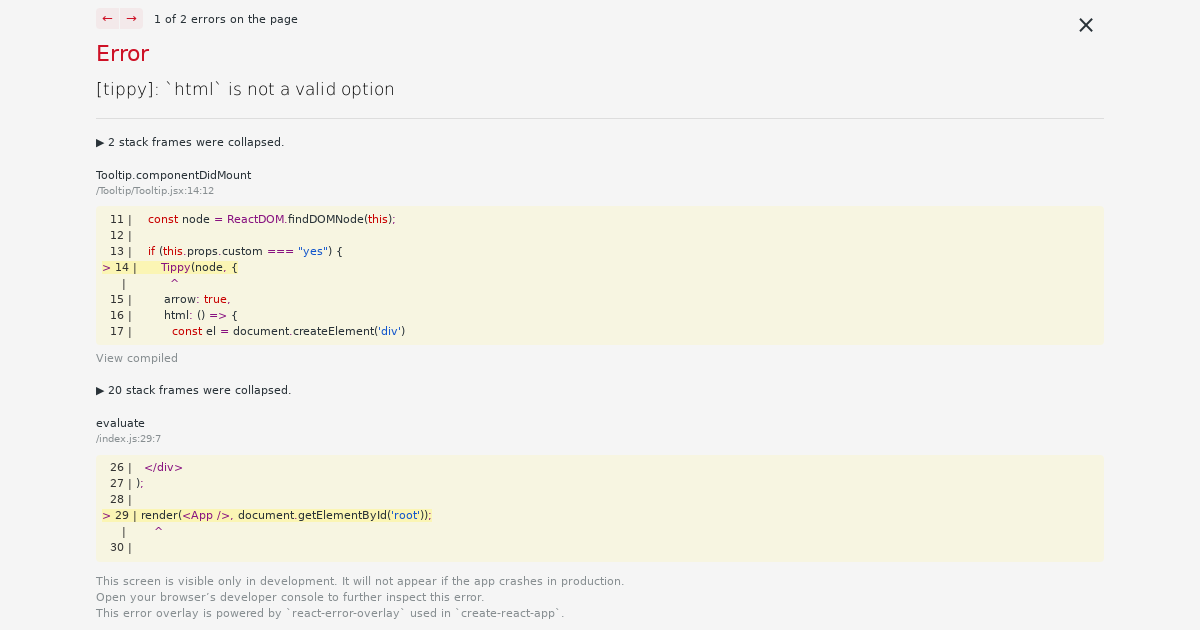Click the tippy html error message
1200x630 pixels.
[x=245, y=88]
